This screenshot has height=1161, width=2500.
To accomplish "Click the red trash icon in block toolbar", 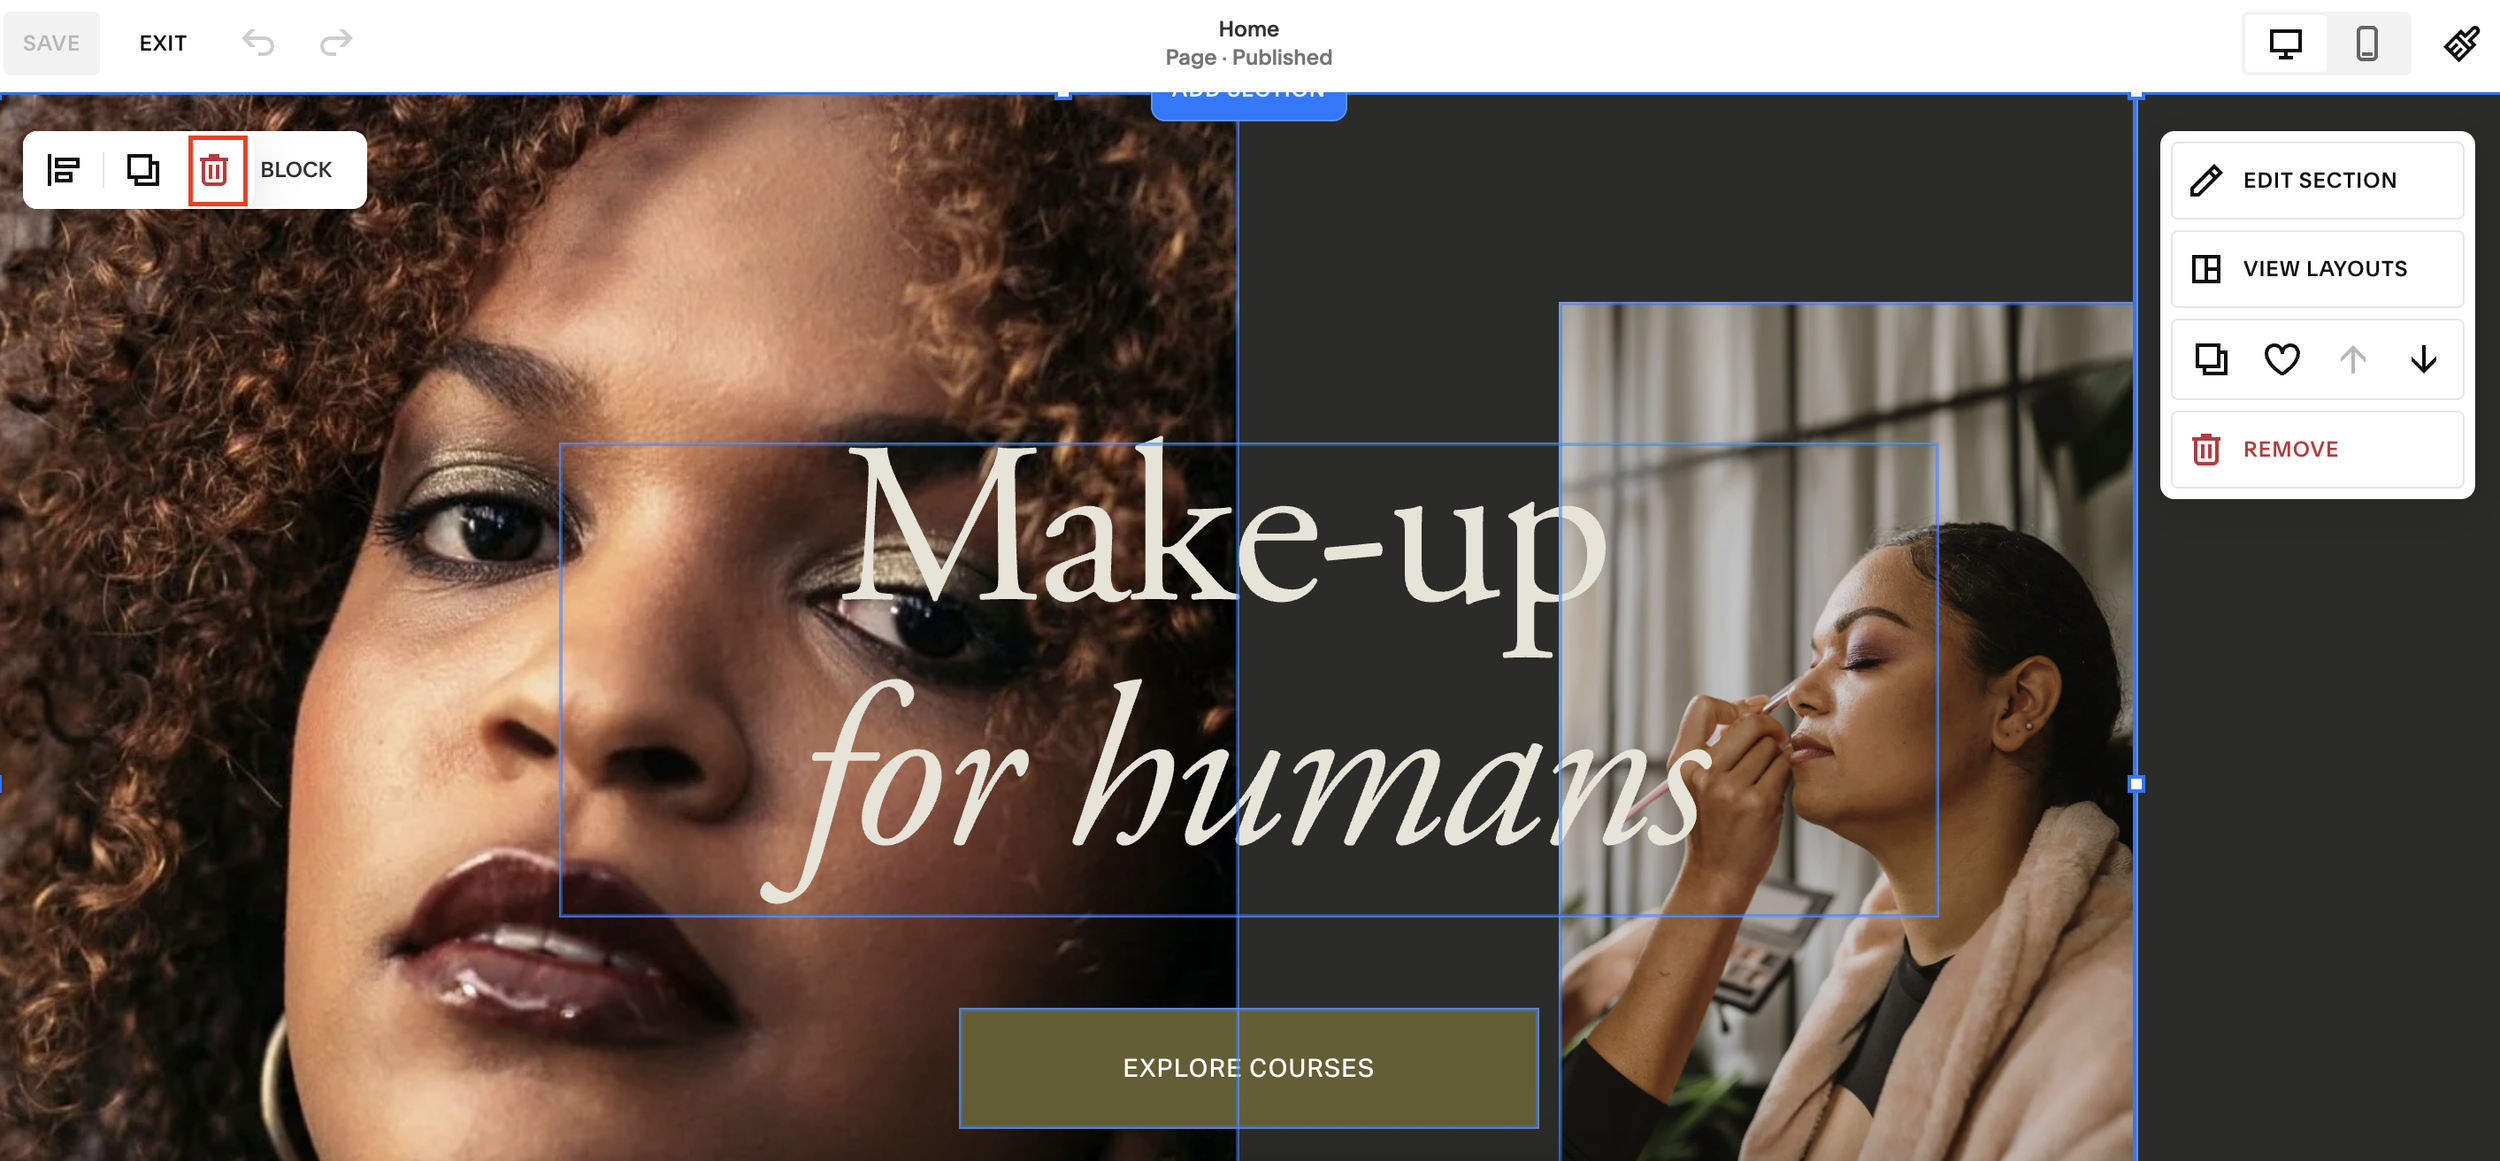I will click(x=214, y=170).
